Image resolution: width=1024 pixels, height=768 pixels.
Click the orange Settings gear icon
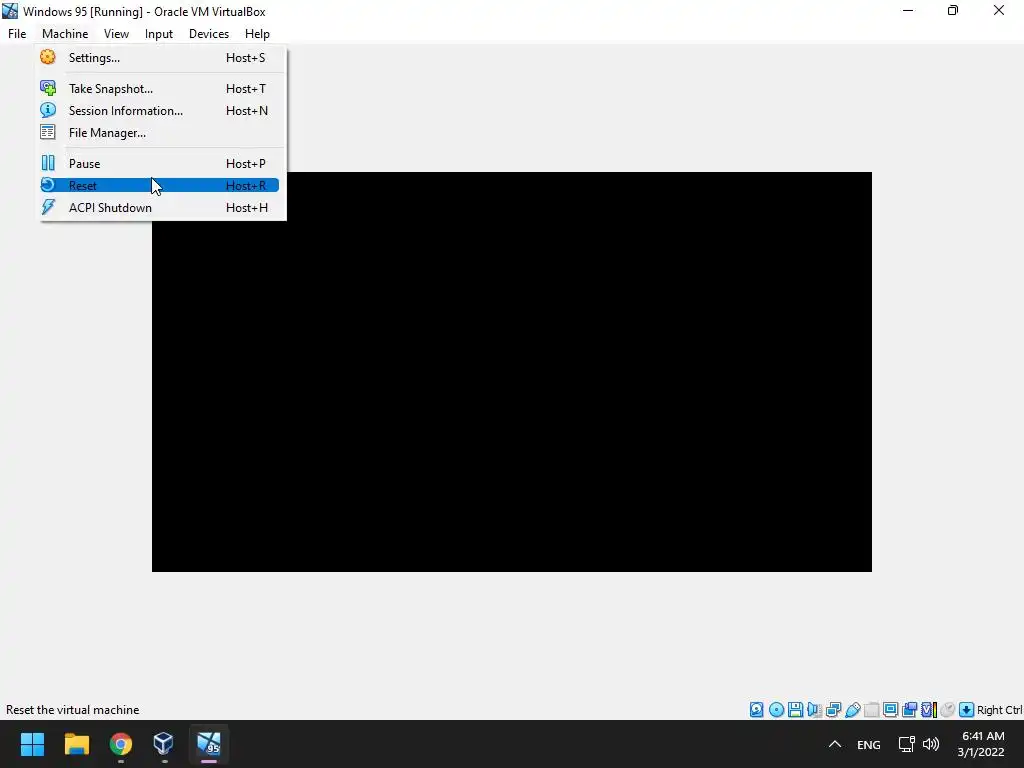48,57
